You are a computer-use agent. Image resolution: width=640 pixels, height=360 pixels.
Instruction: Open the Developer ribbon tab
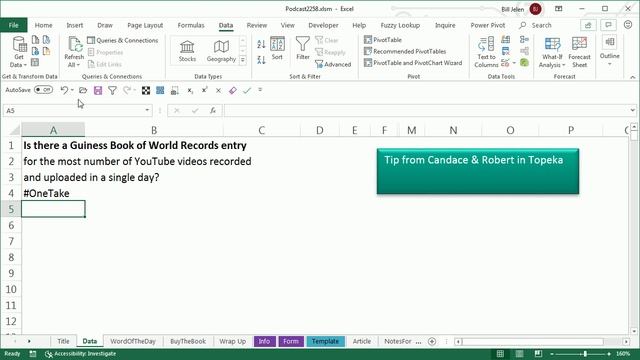(x=323, y=25)
